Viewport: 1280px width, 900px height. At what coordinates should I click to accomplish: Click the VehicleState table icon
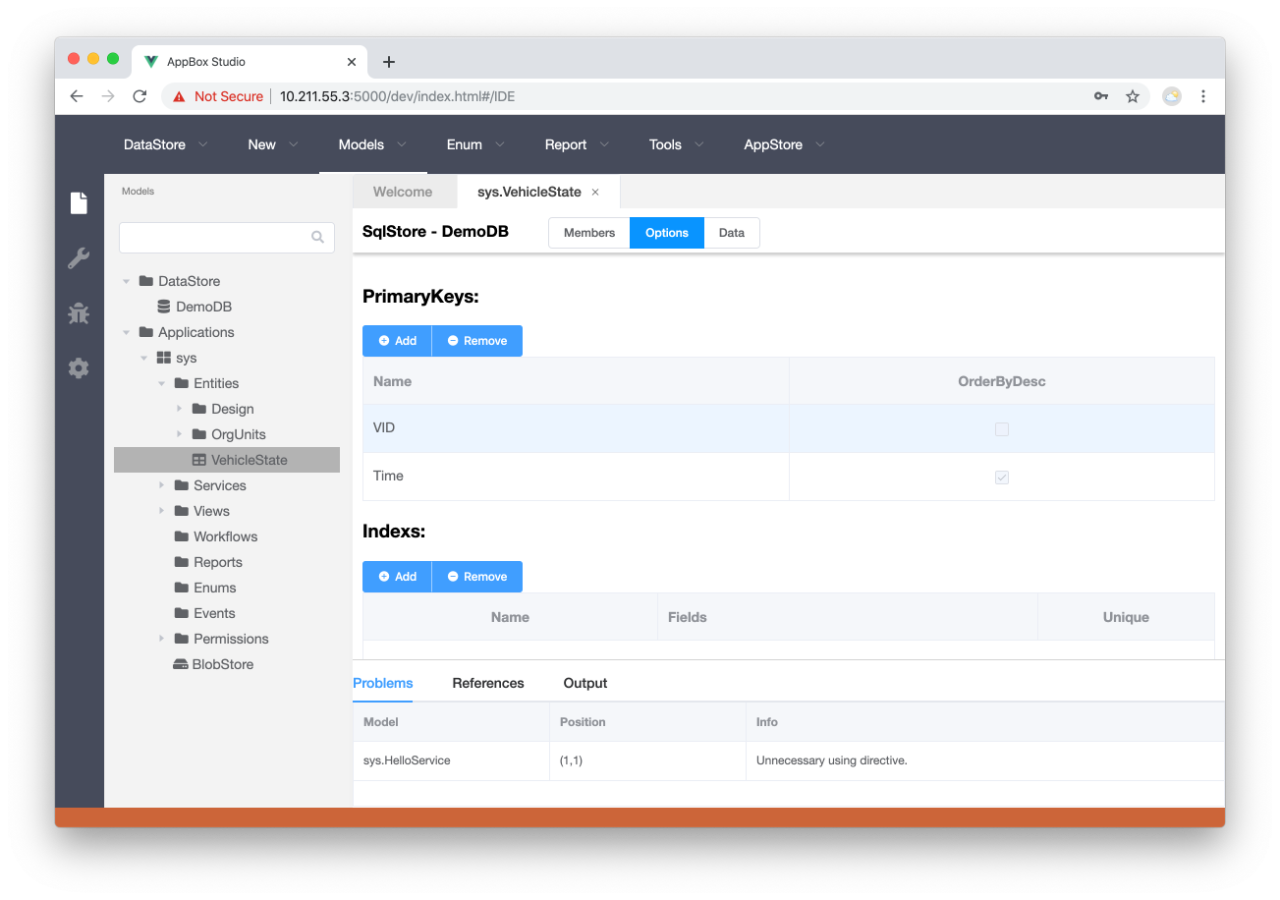pyautogui.click(x=199, y=460)
